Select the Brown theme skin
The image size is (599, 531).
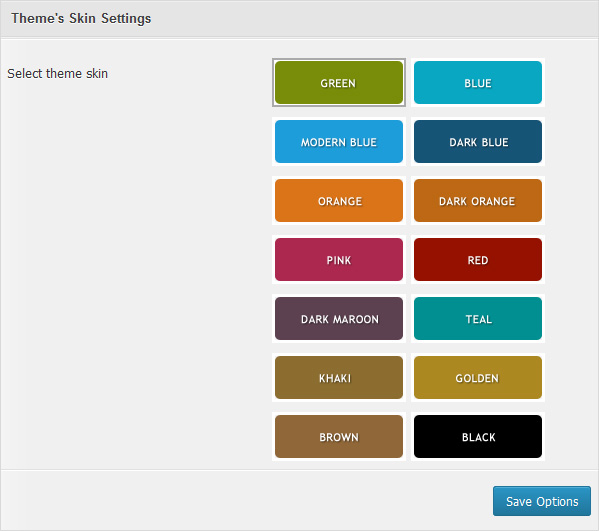click(339, 437)
